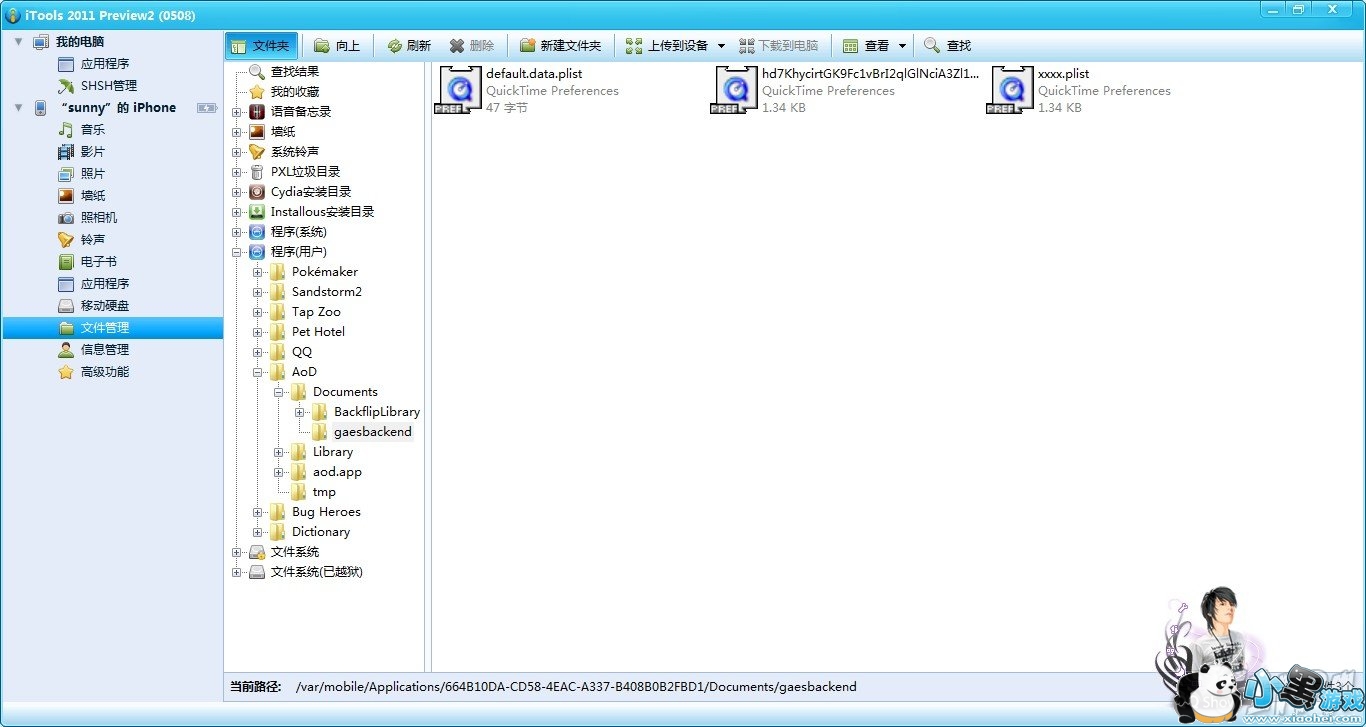Image resolution: width=1366 pixels, height=727 pixels.
Task: Expand the 语音备忘录 tree node
Action: pos(237,112)
